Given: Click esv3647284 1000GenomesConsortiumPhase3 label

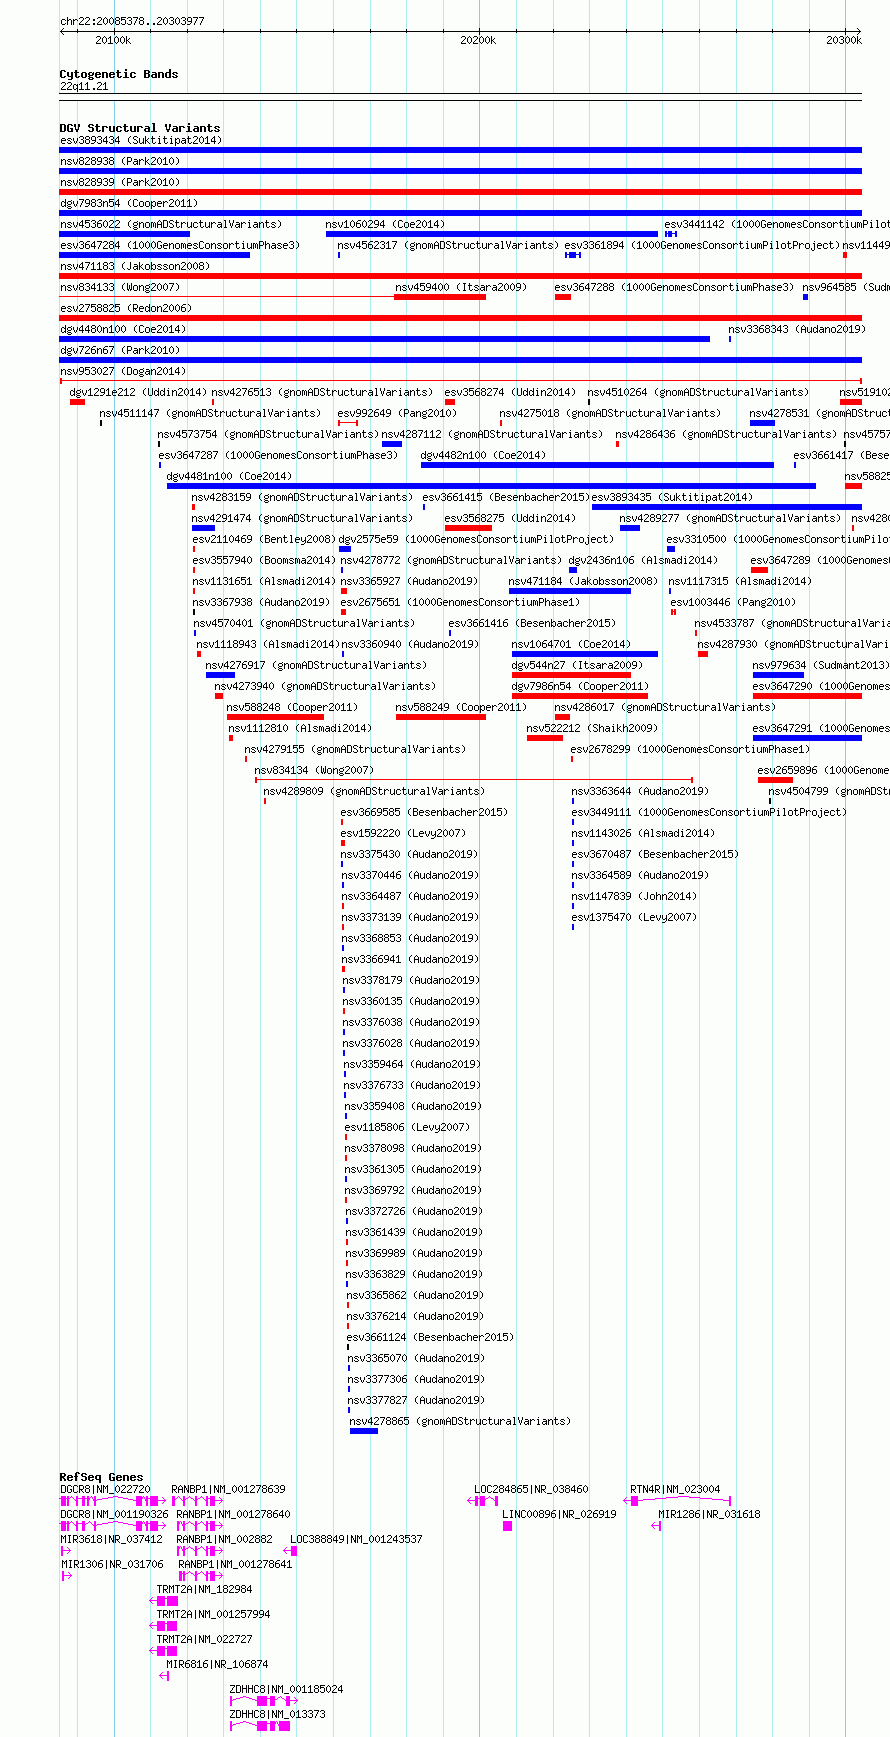Looking at the screenshot, I should [180, 245].
